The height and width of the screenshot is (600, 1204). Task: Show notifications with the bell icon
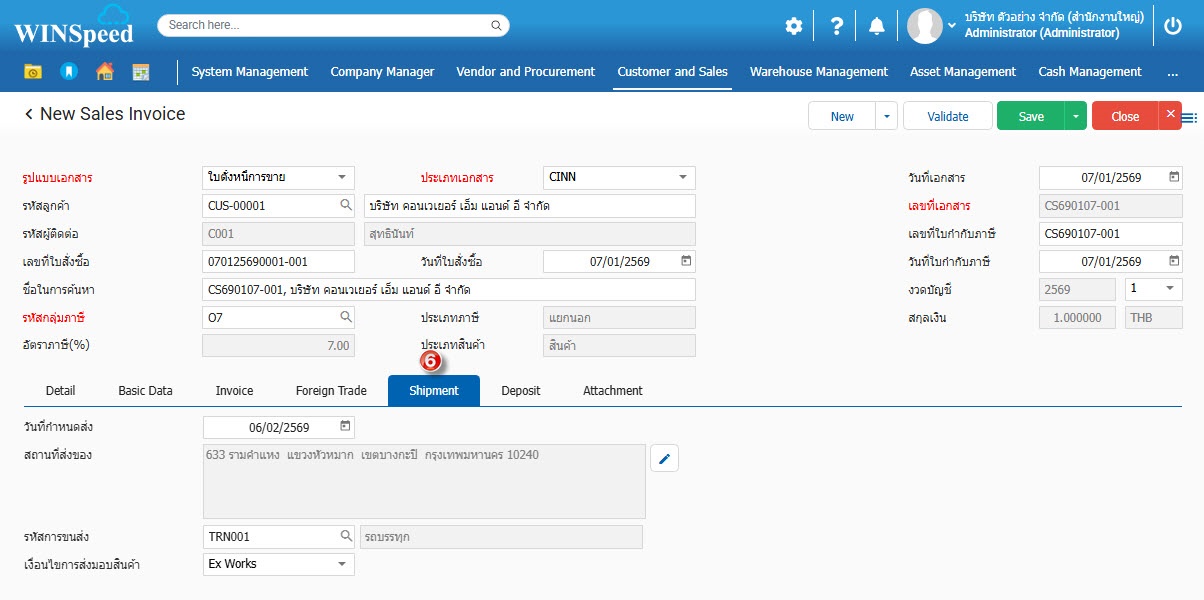coord(877,26)
